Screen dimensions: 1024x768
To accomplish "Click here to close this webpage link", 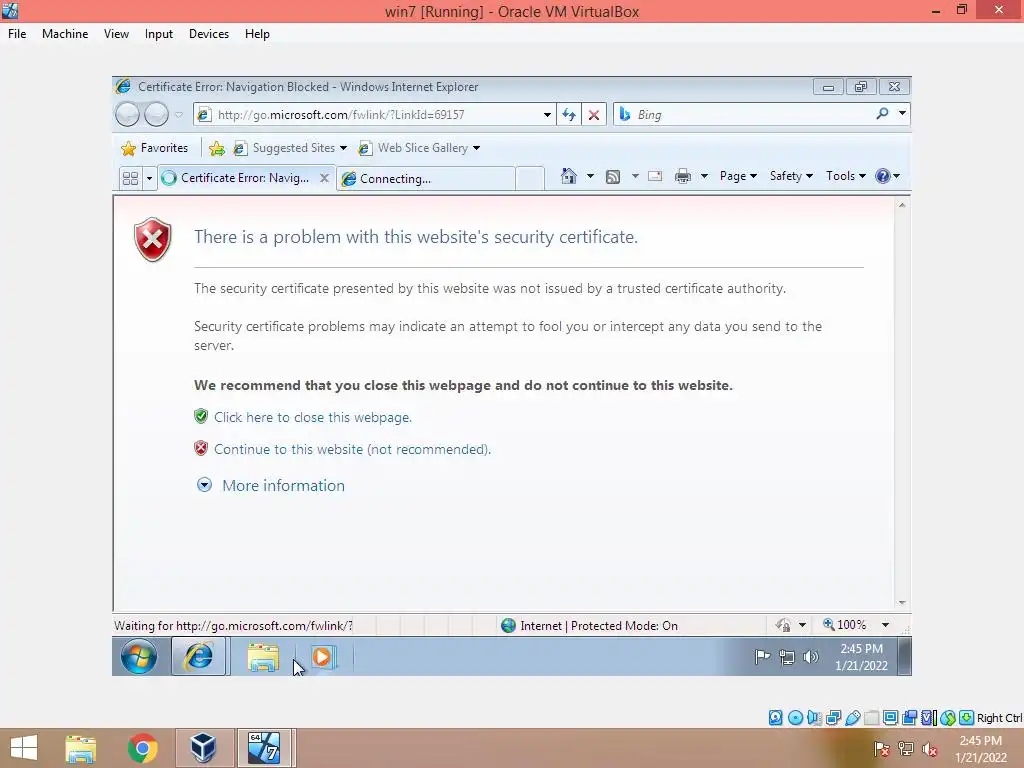I will [x=313, y=417].
